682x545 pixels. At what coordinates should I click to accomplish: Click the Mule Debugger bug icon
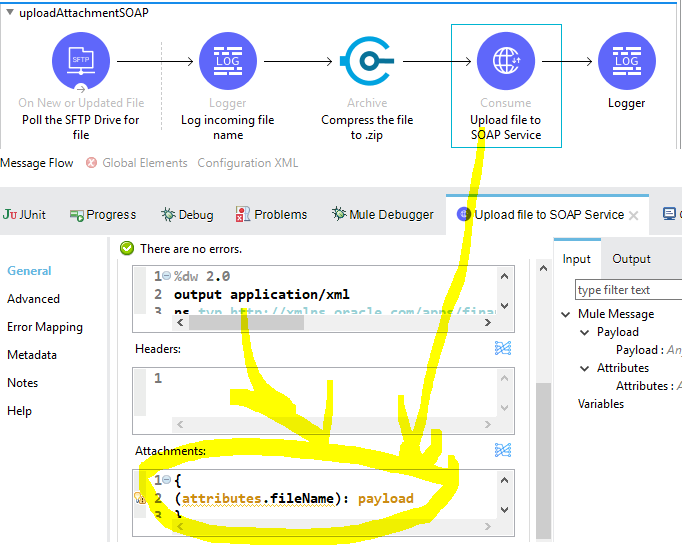339,214
